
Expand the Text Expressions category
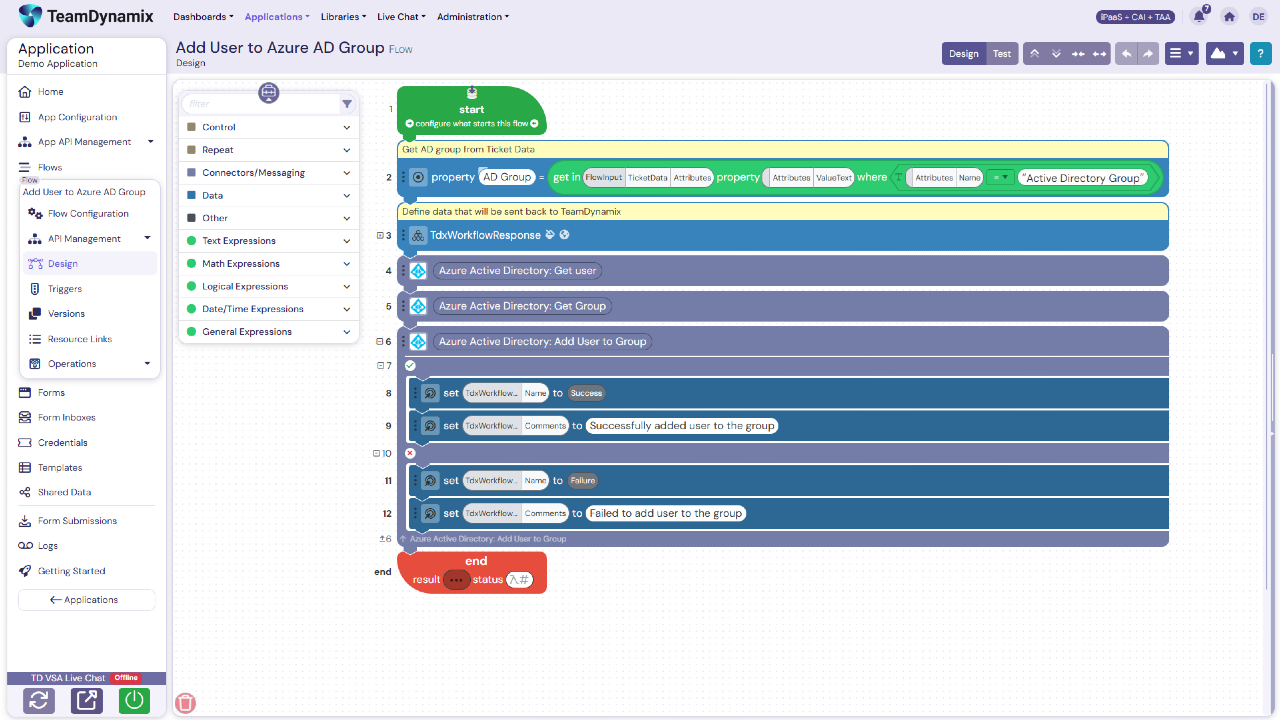[268, 241]
